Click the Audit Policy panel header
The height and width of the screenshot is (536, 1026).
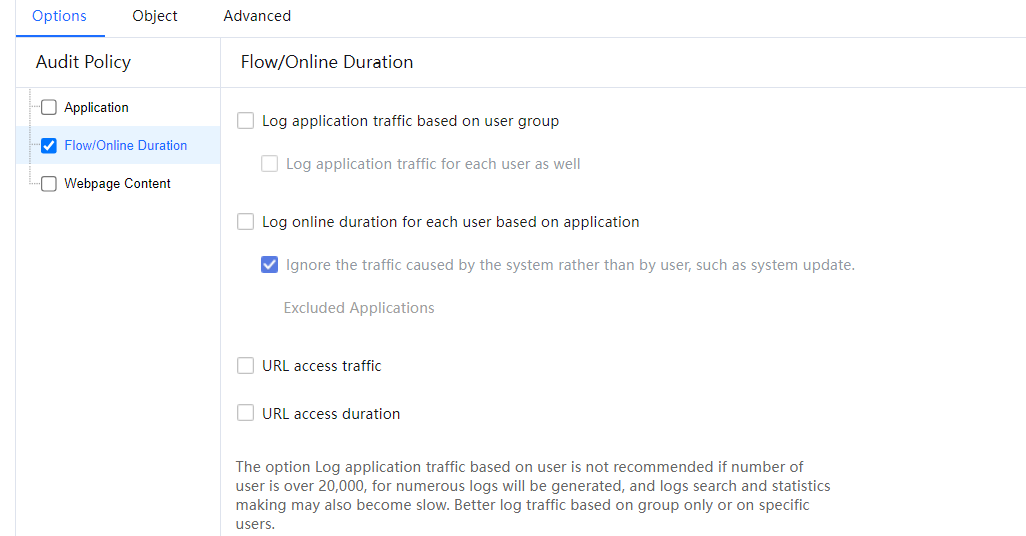(x=83, y=62)
